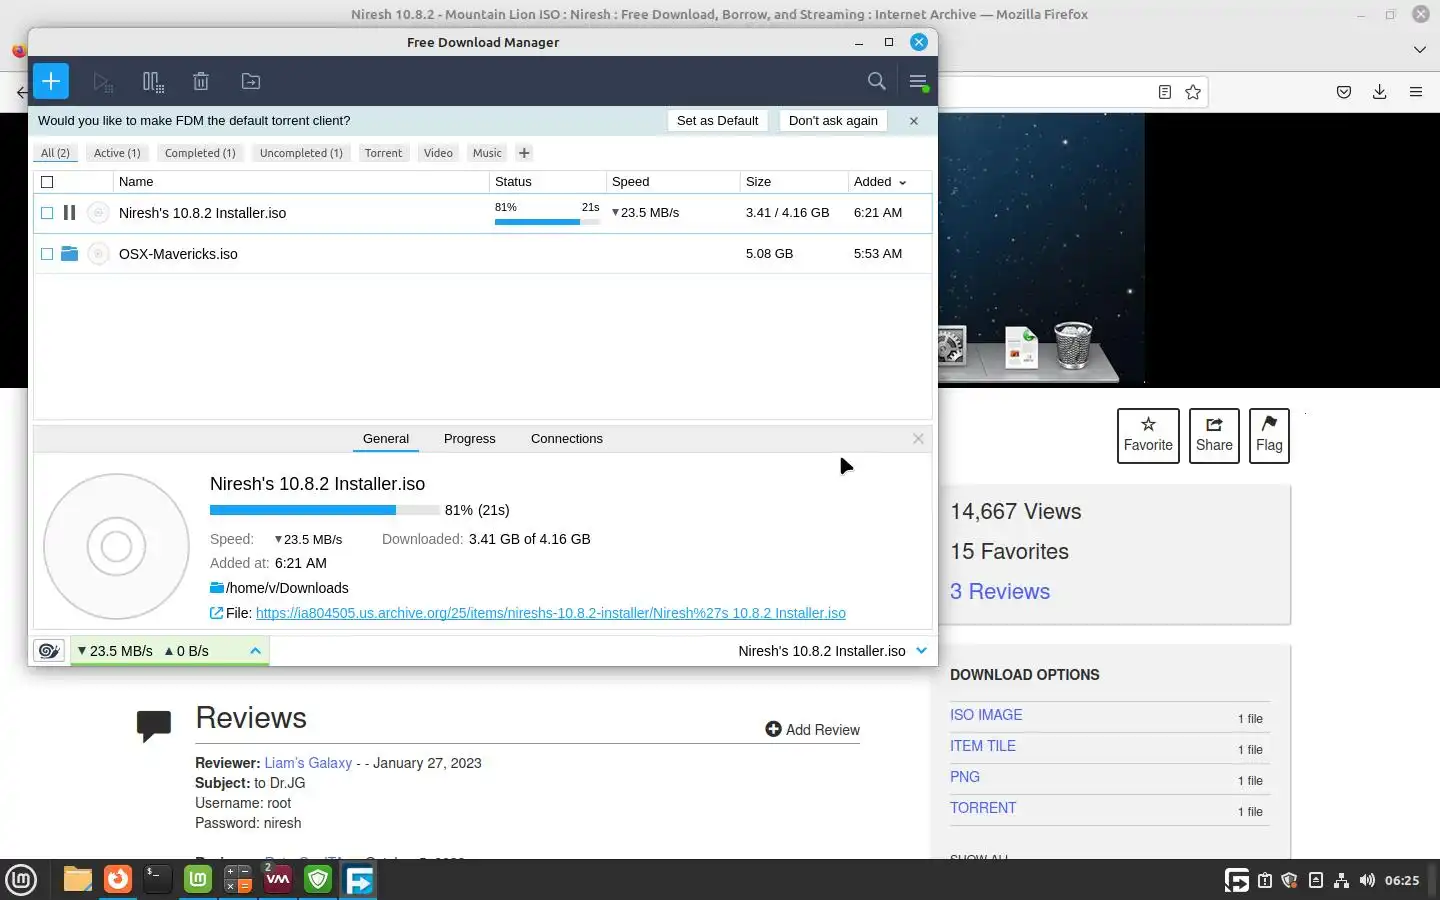Open the archive.org file URL link
Viewport: 1440px width, 900px height.
coord(551,613)
